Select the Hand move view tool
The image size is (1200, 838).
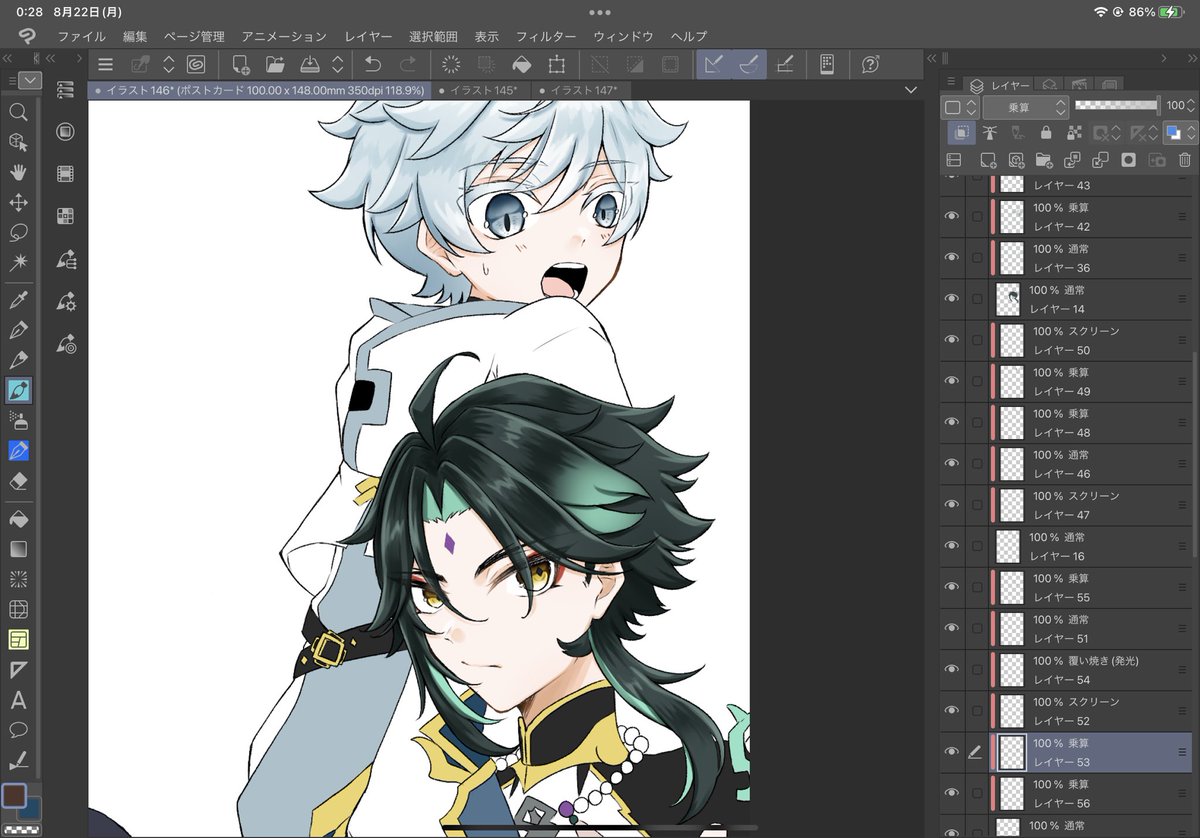point(18,172)
